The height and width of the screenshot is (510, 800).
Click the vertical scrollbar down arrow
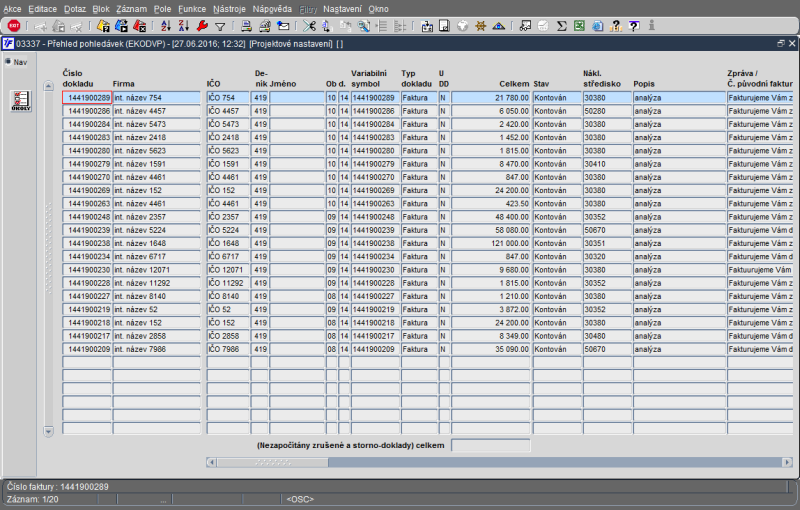48,431
